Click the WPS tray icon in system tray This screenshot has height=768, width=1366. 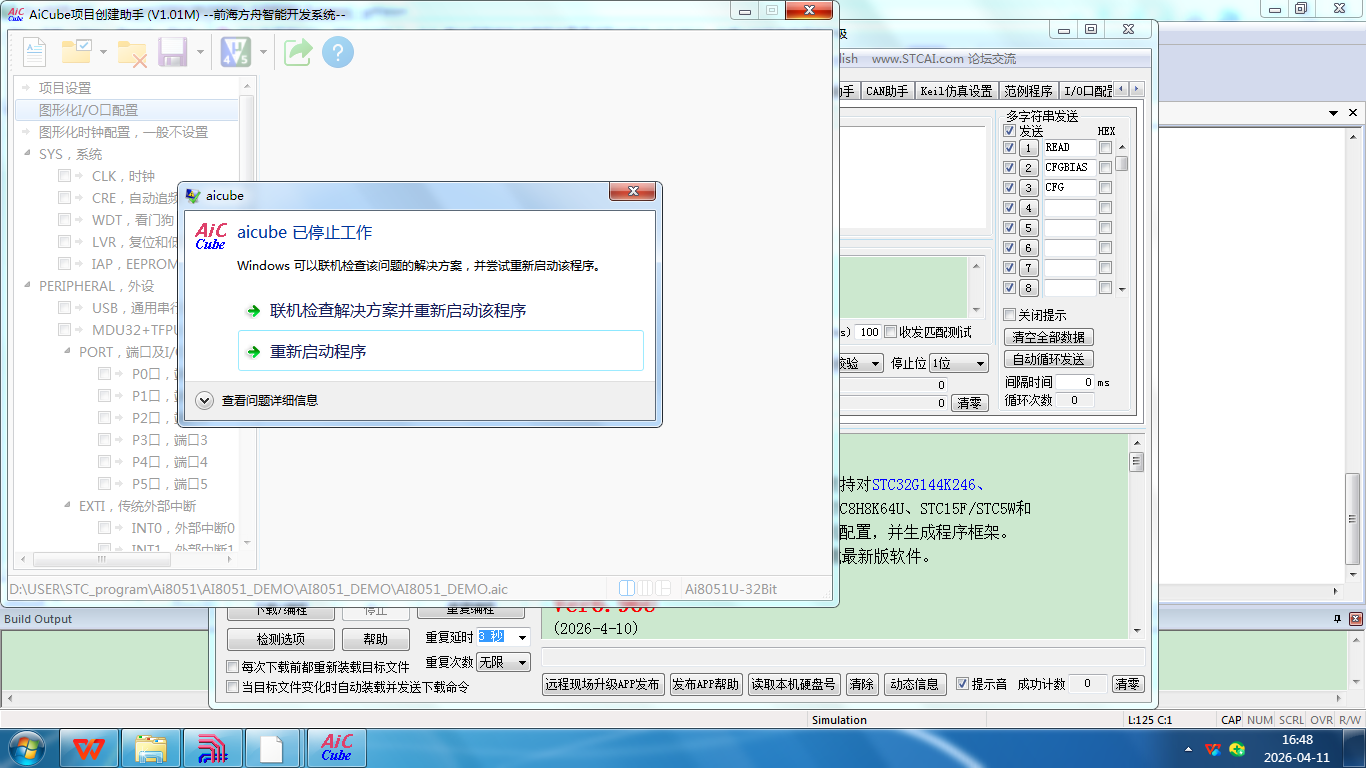[1213, 748]
